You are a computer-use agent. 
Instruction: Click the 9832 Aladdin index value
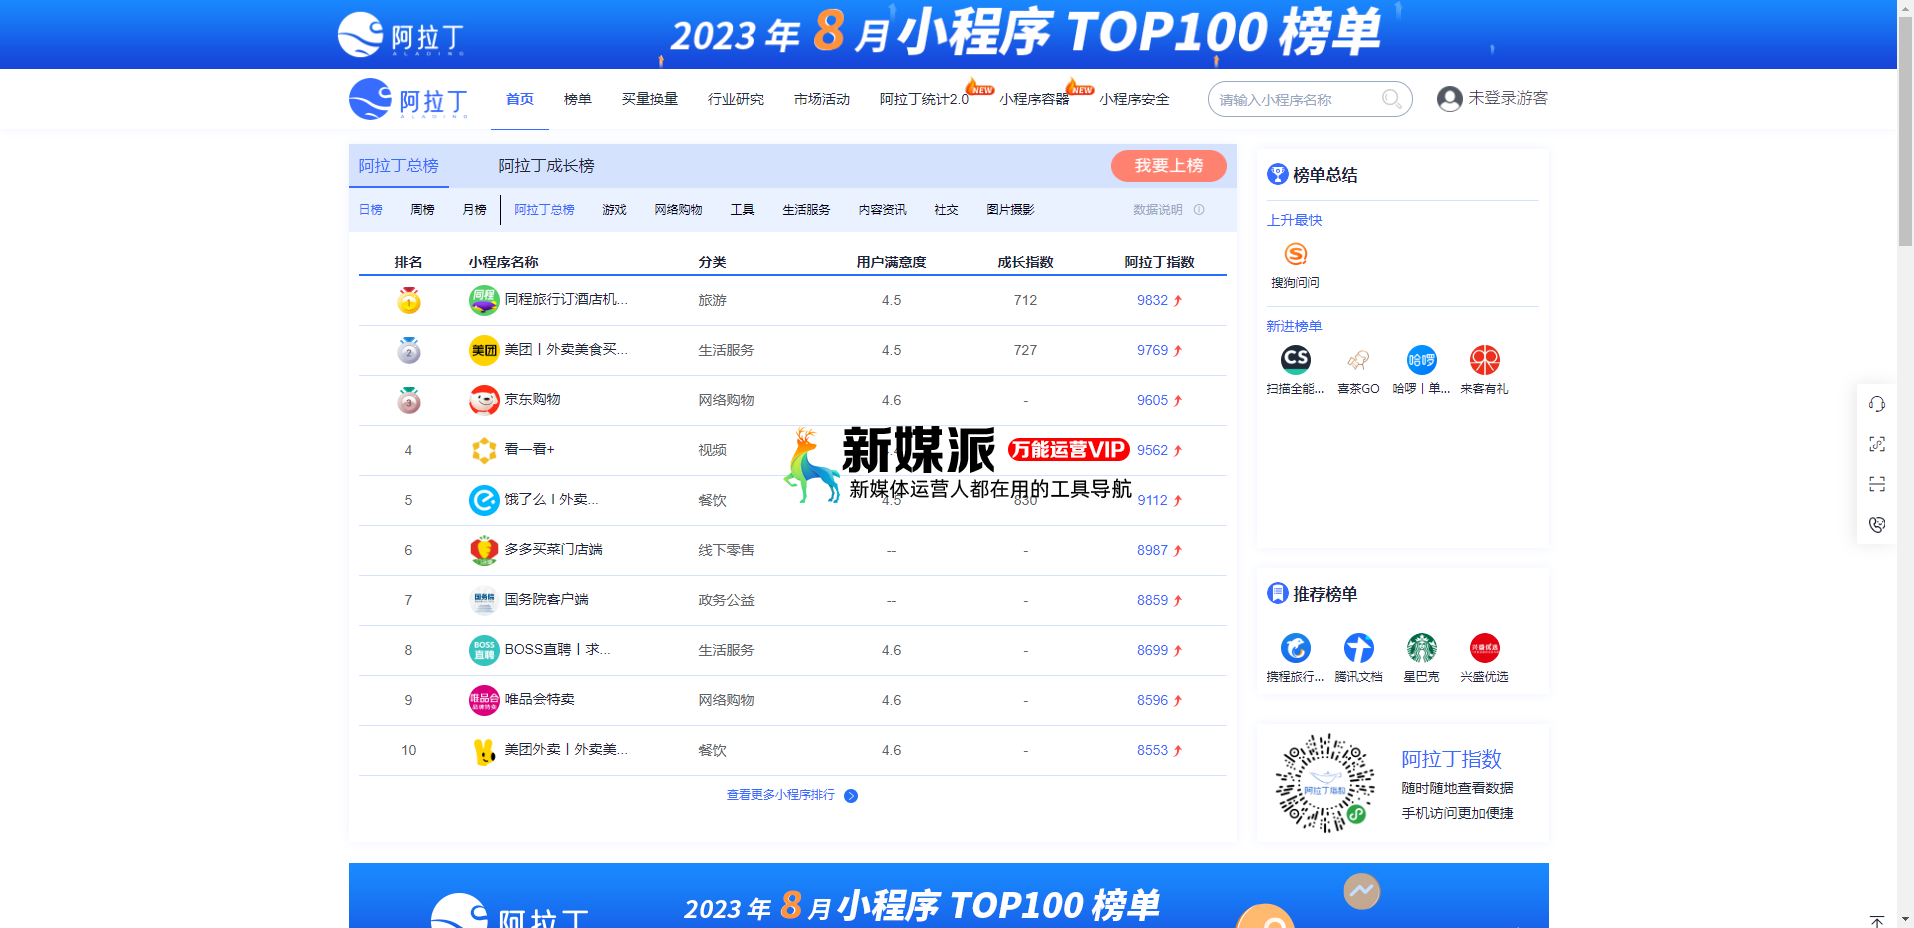point(1152,300)
